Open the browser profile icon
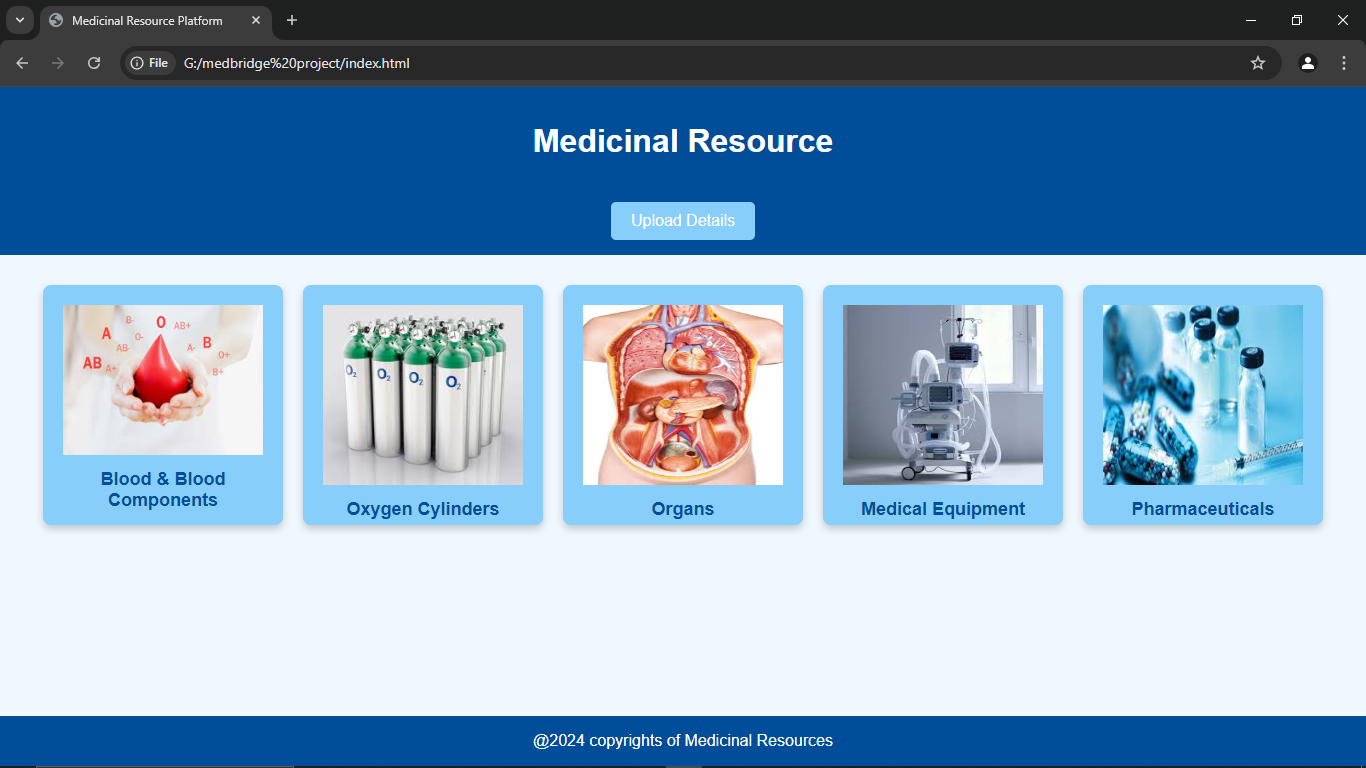 [1308, 63]
